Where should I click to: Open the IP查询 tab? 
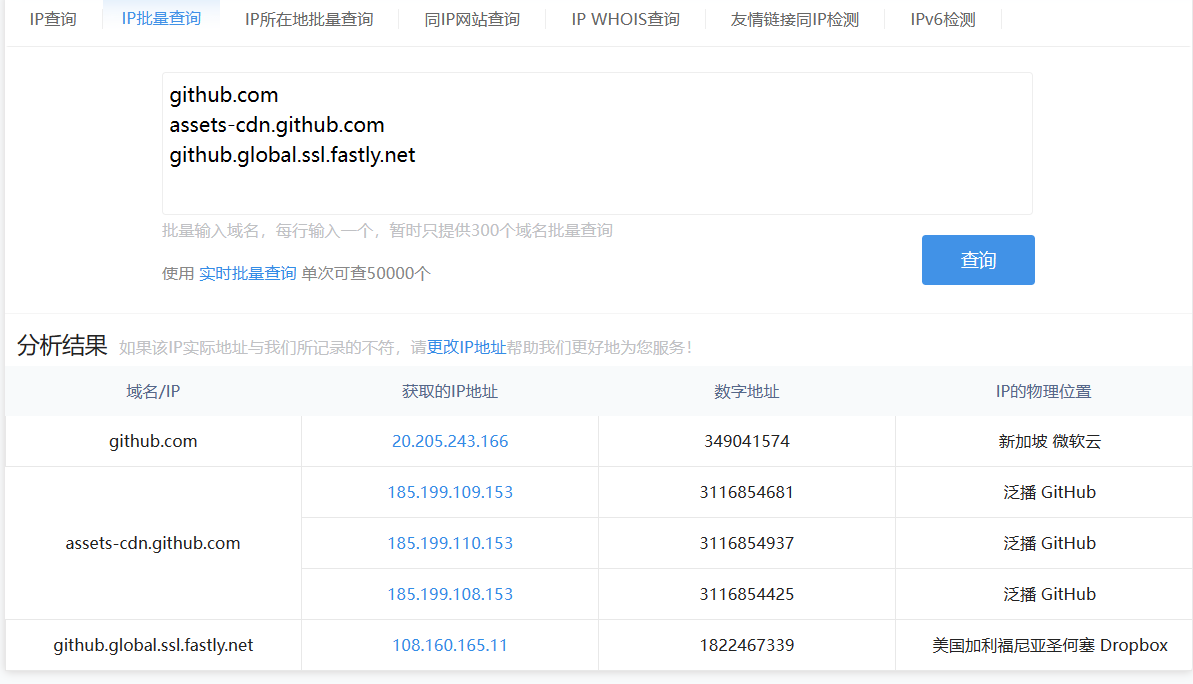pyautogui.click(x=53, y=19)
